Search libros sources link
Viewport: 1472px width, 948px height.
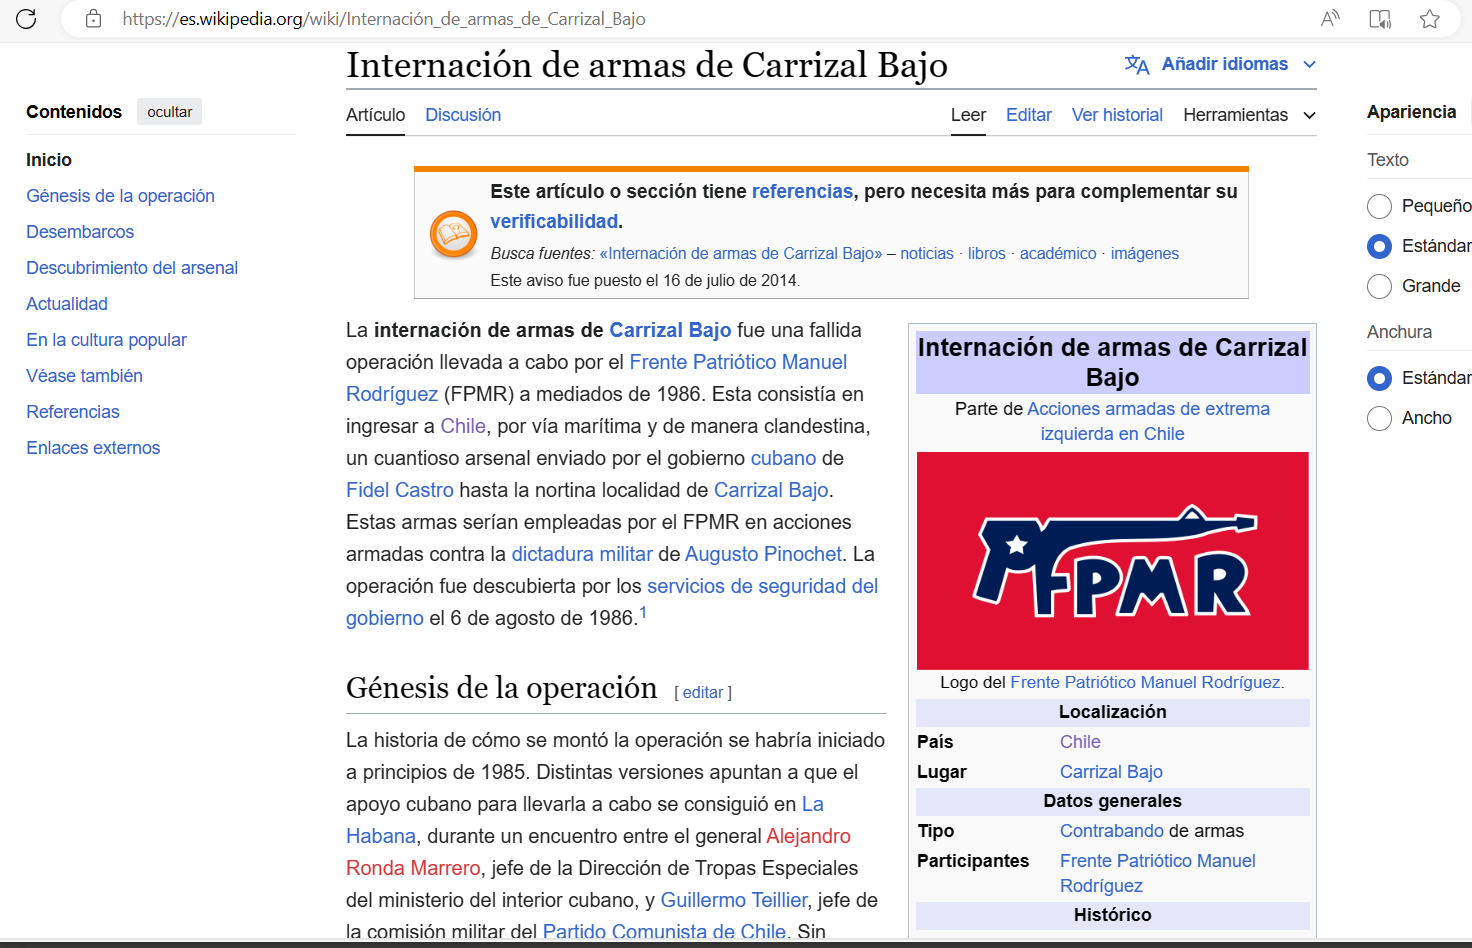[x=987, y=254]
